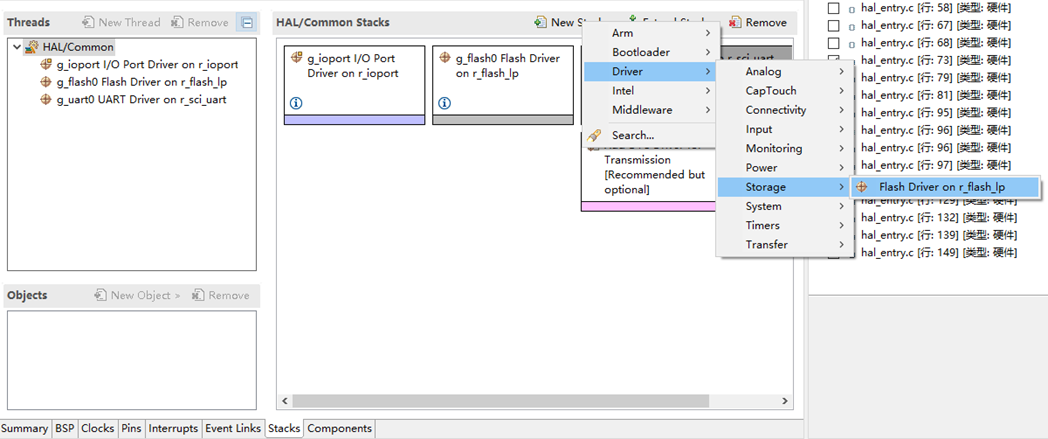Open the Driver submenu entry
This screenshot has width=1048, height=439.
(650, 71)
